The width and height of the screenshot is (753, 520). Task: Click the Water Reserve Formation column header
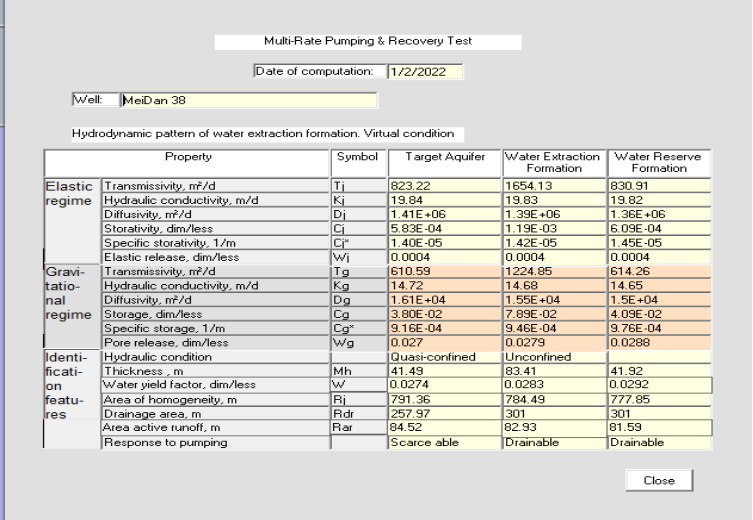click(659, 163)
